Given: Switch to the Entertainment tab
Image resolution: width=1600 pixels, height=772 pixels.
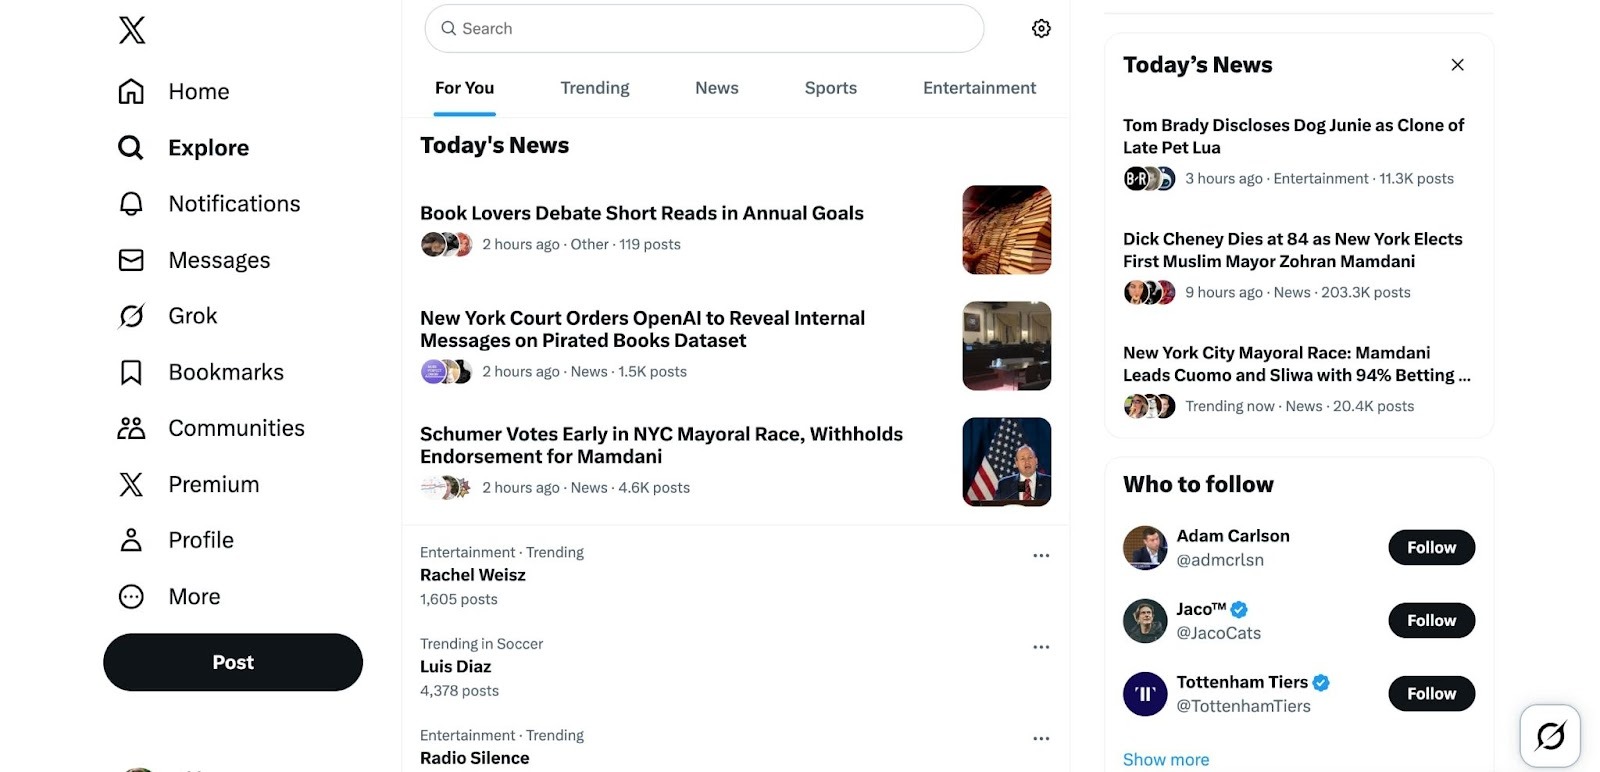Looking at the screenshot, I should point(979,88).
